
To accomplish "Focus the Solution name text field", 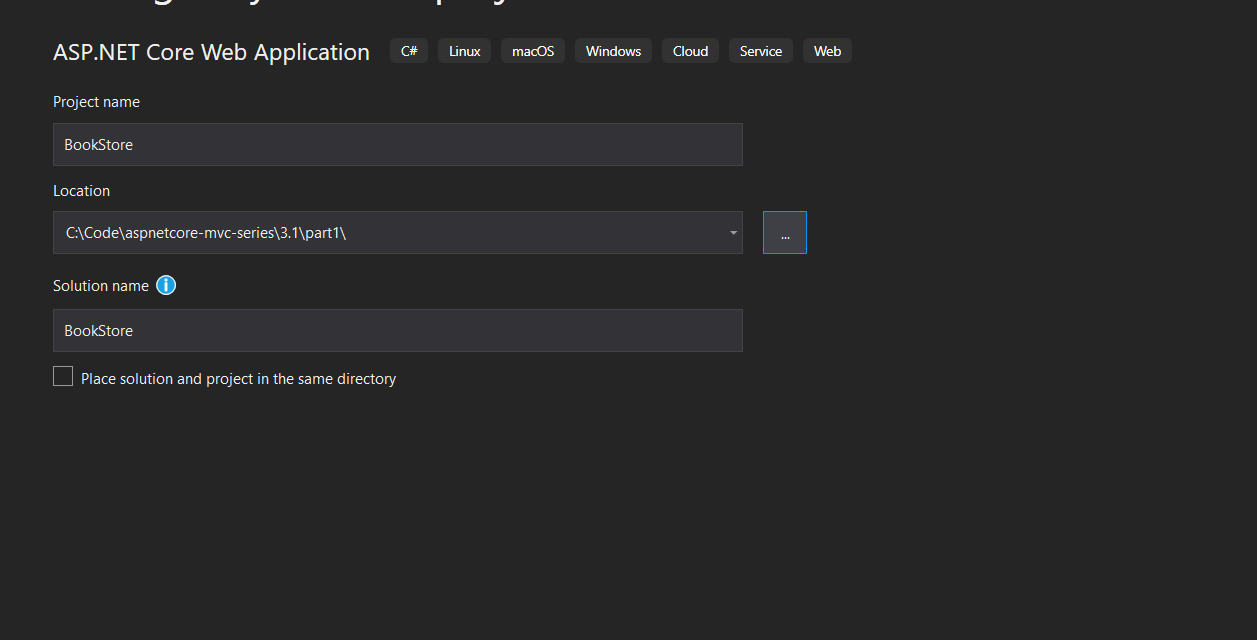I will click(397, 331).
